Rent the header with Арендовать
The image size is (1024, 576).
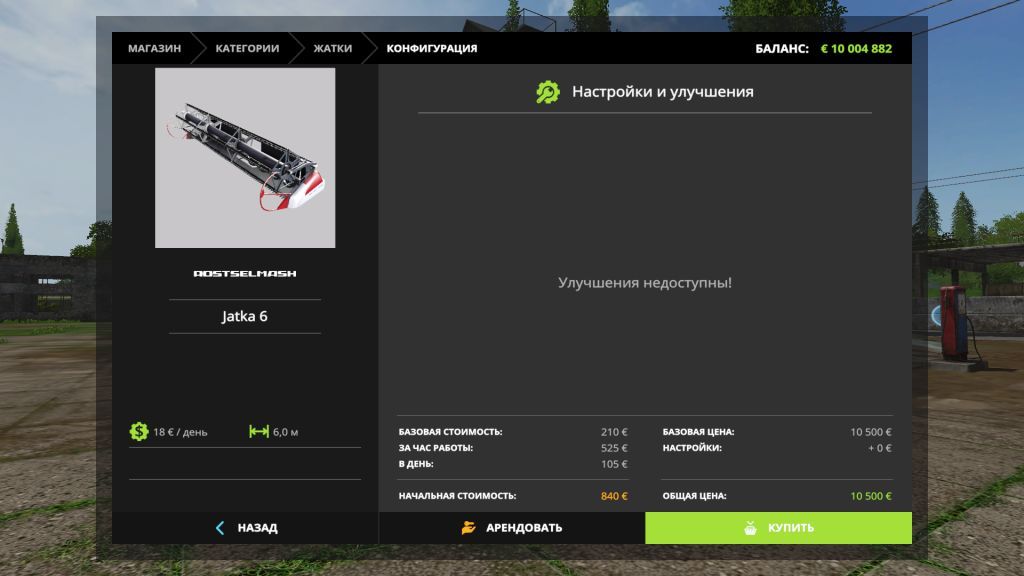512,528
